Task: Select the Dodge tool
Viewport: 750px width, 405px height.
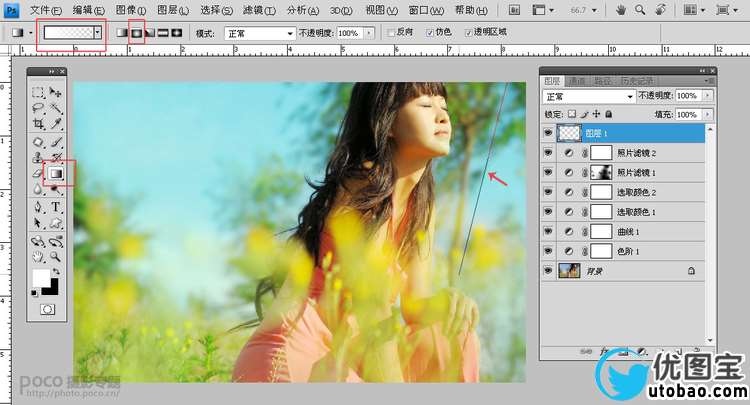Action: click(56, 190)
